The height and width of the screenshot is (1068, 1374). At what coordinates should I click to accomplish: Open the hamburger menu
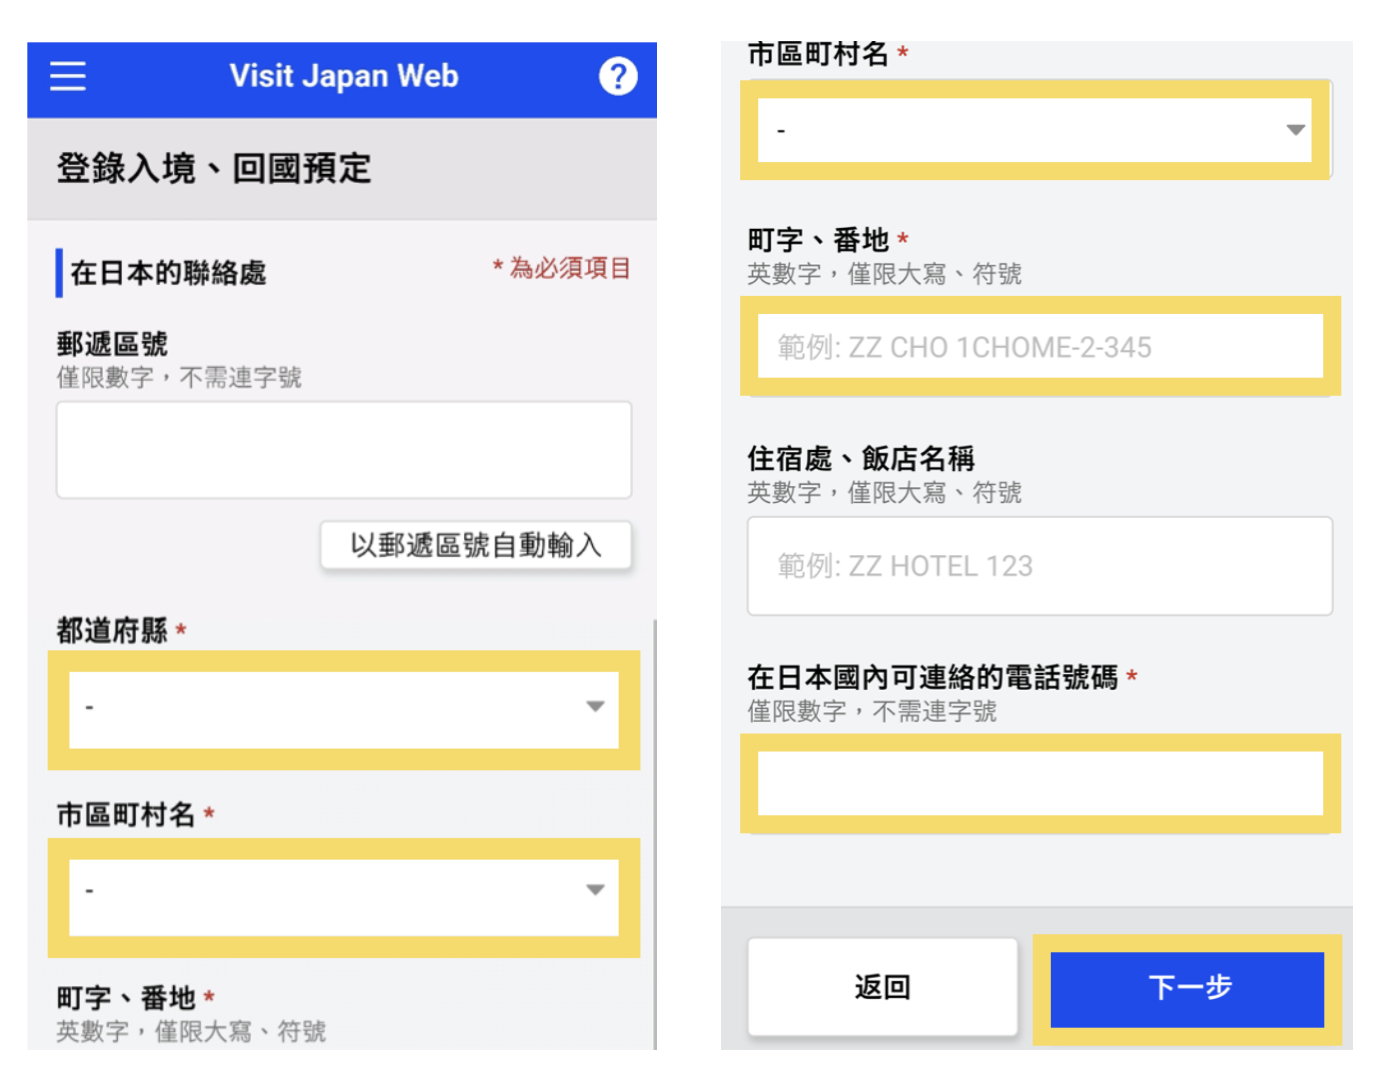(x=68, y=76)
